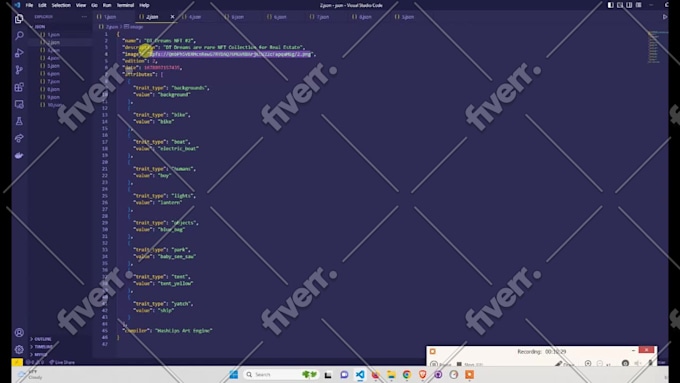Open Remote Explorer in activity bar
This screenshot has width=680, height=383.
pos(19,104)
